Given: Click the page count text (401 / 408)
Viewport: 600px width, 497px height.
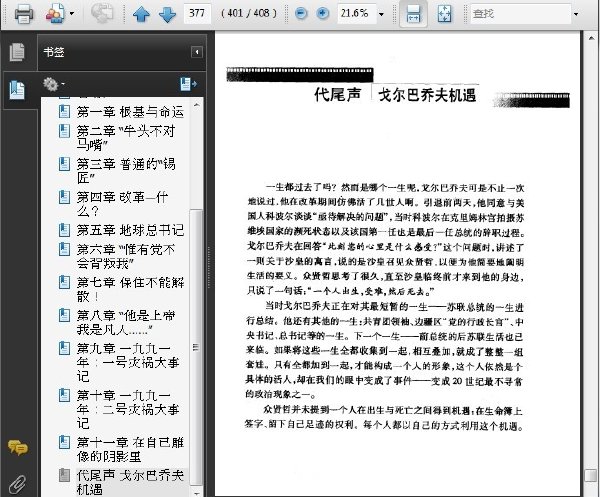Looking at the screenshot, I should click(248, 13).
